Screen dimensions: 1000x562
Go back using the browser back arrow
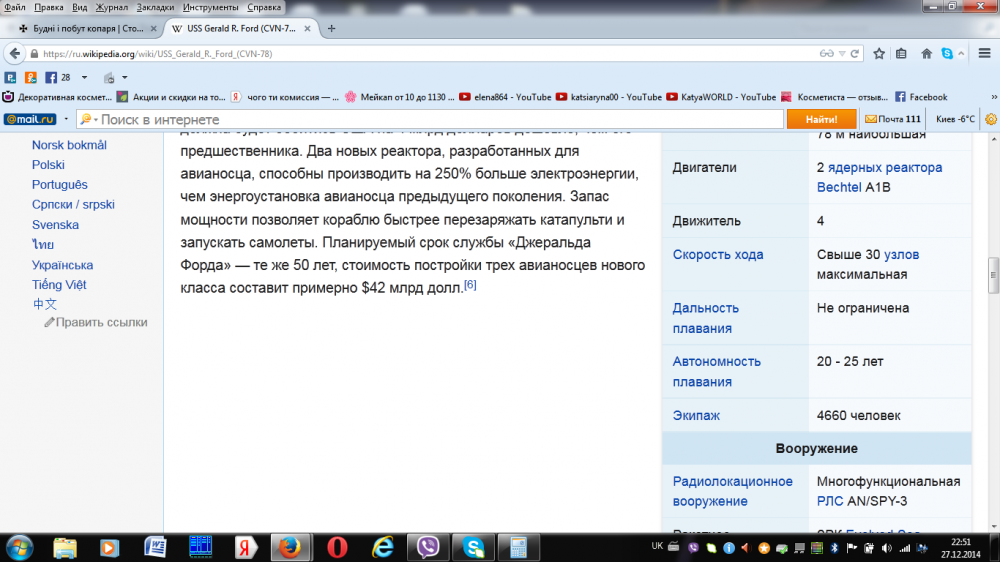click(x=15, y=54)
